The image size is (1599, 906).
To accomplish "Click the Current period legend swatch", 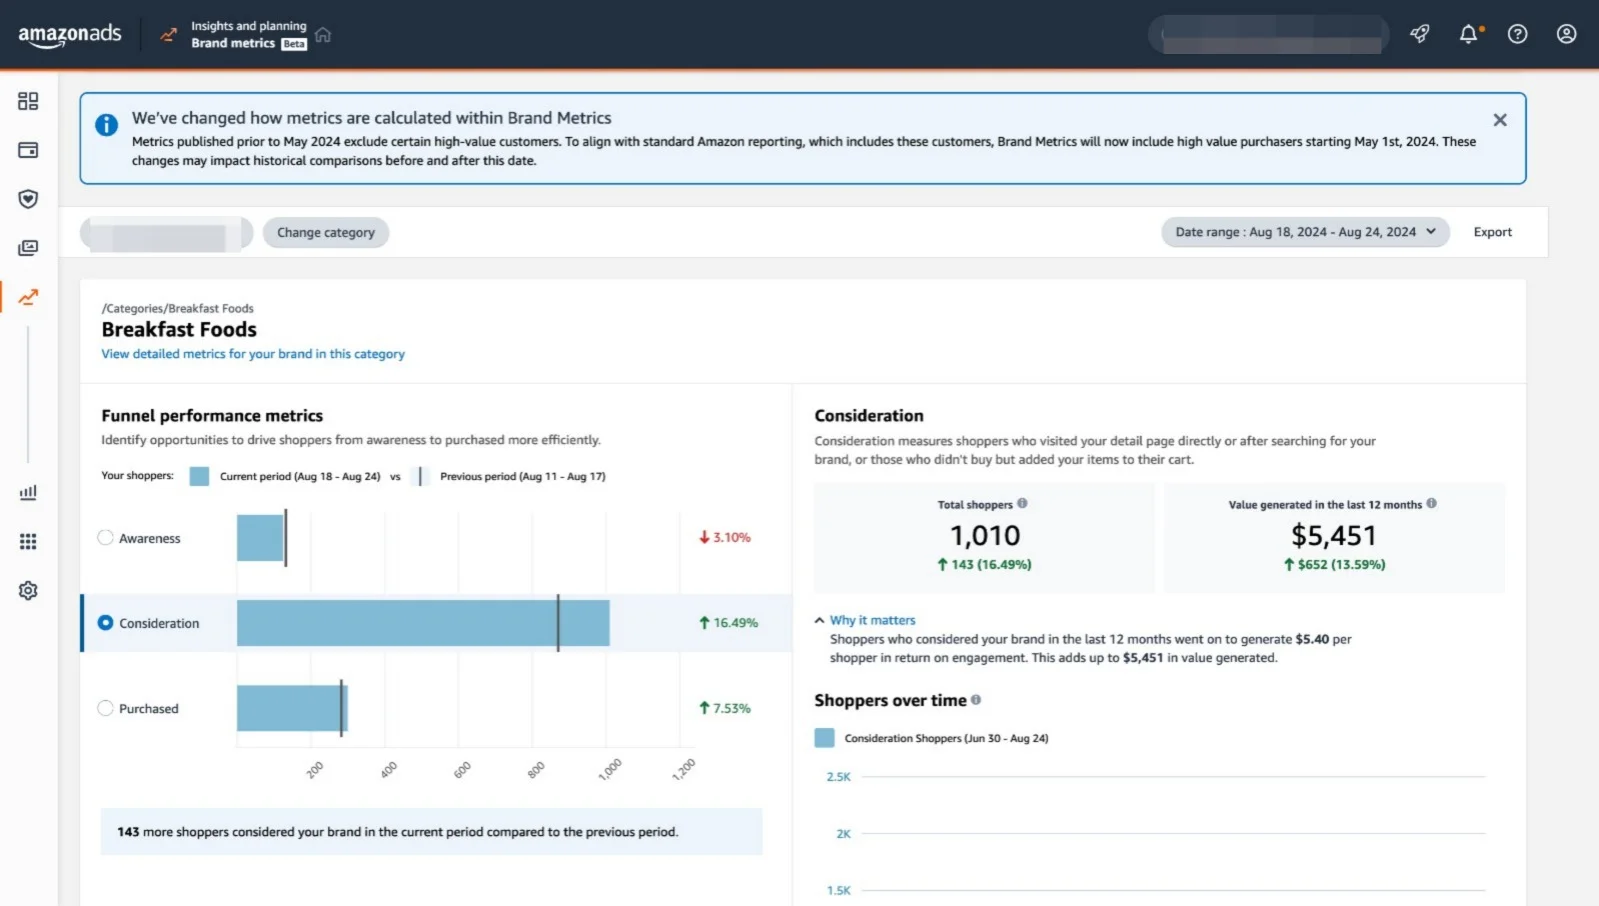I will (x=199, y=476).
